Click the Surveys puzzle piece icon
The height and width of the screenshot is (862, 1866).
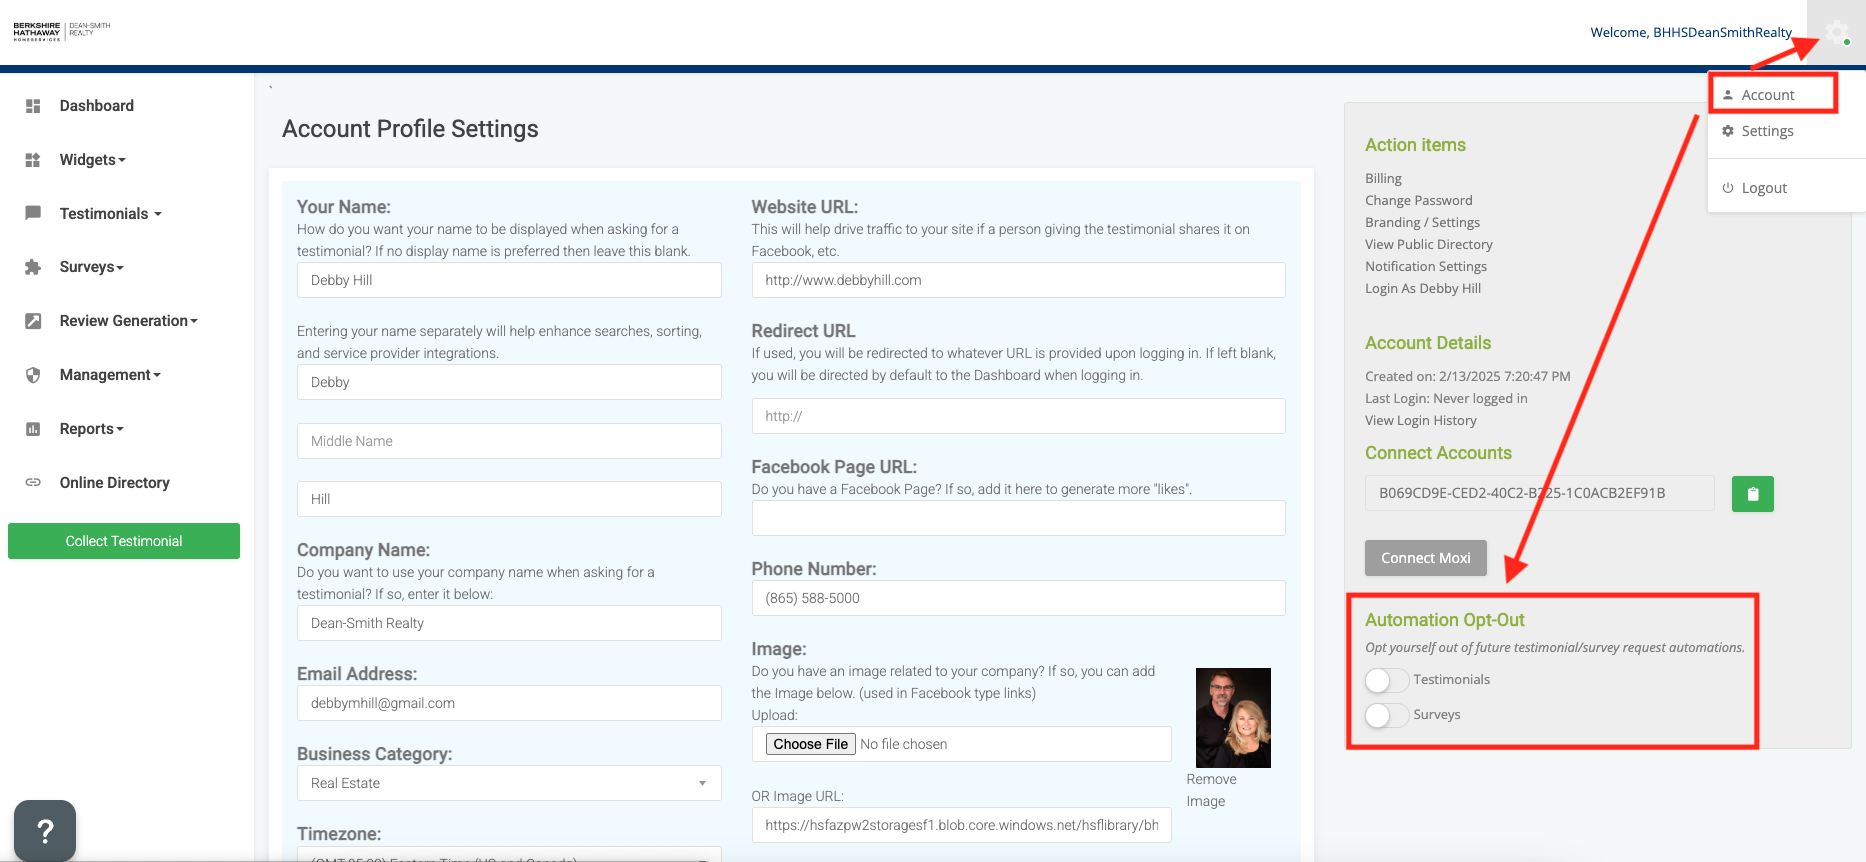point(33,267)
